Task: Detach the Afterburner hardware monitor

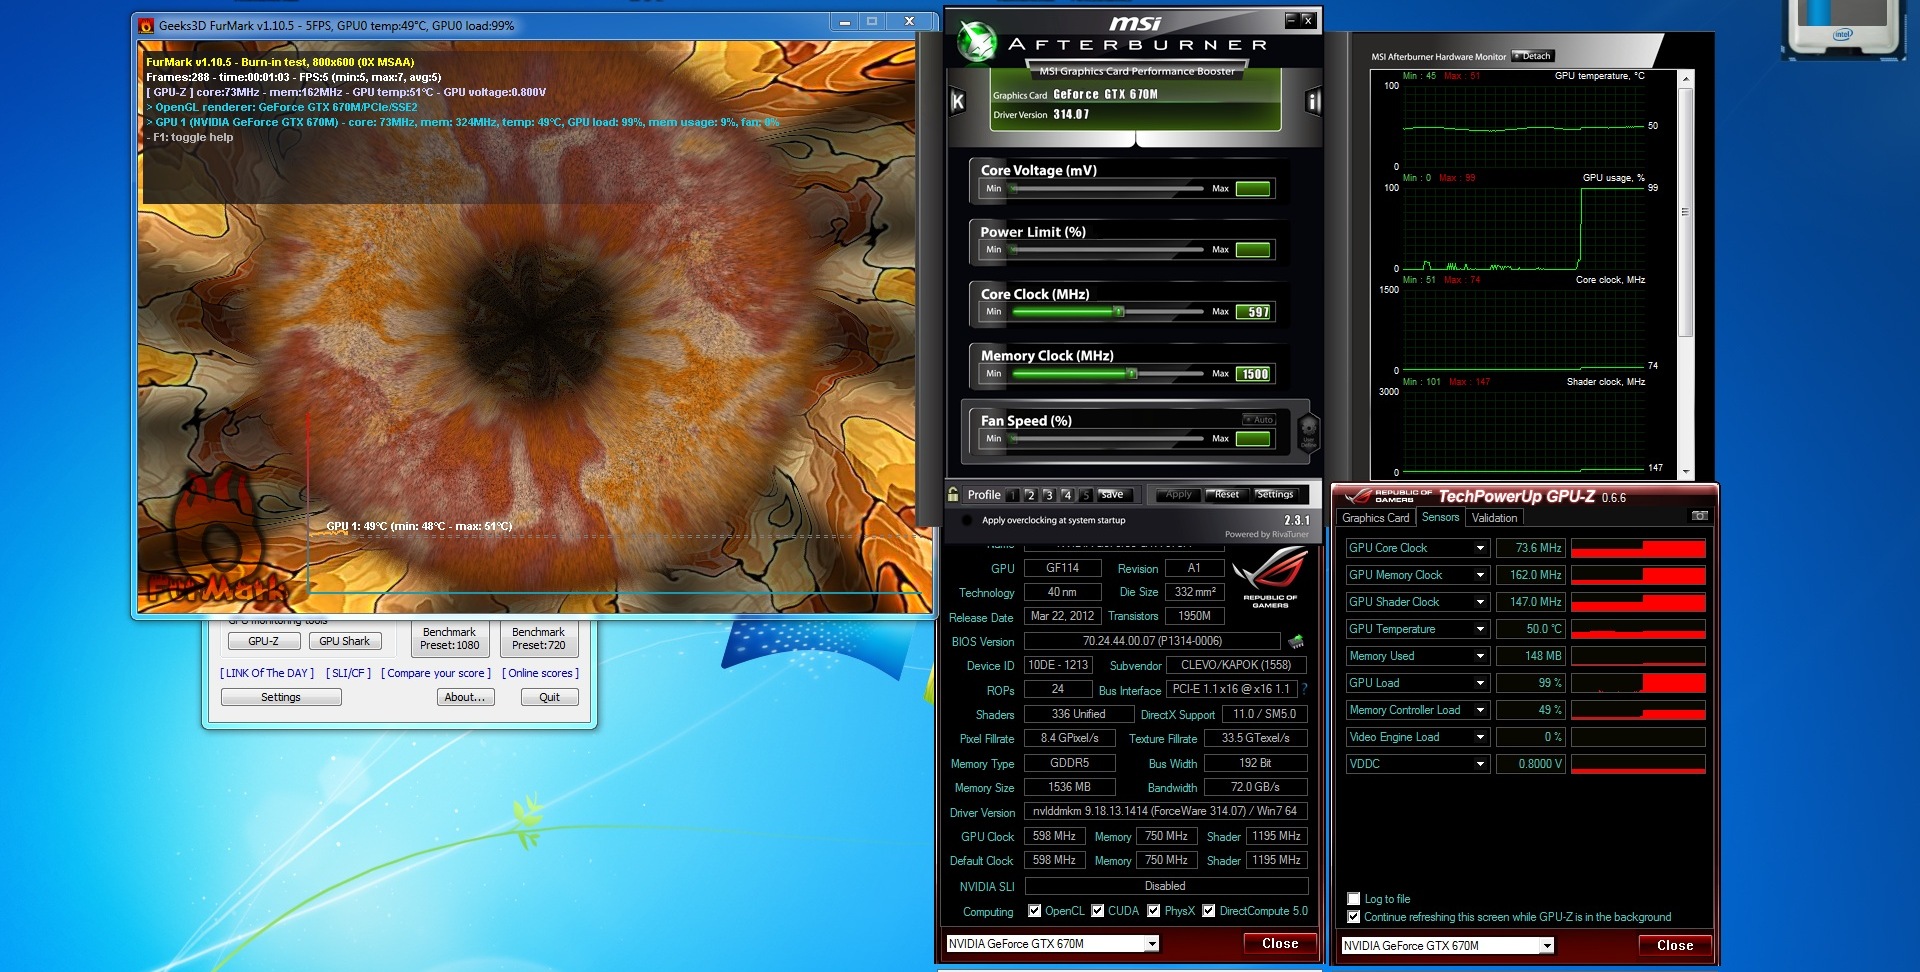Action: click(1532, 56)
